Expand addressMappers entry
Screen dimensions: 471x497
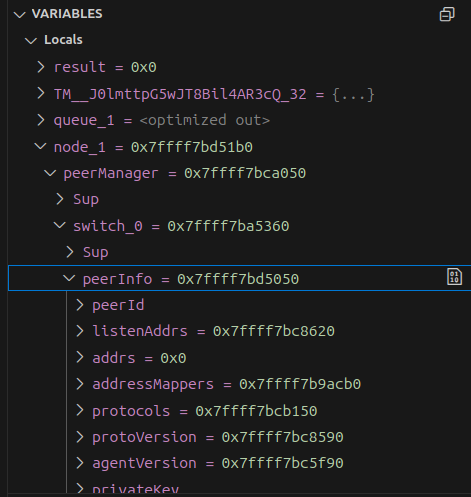point(79,384)
